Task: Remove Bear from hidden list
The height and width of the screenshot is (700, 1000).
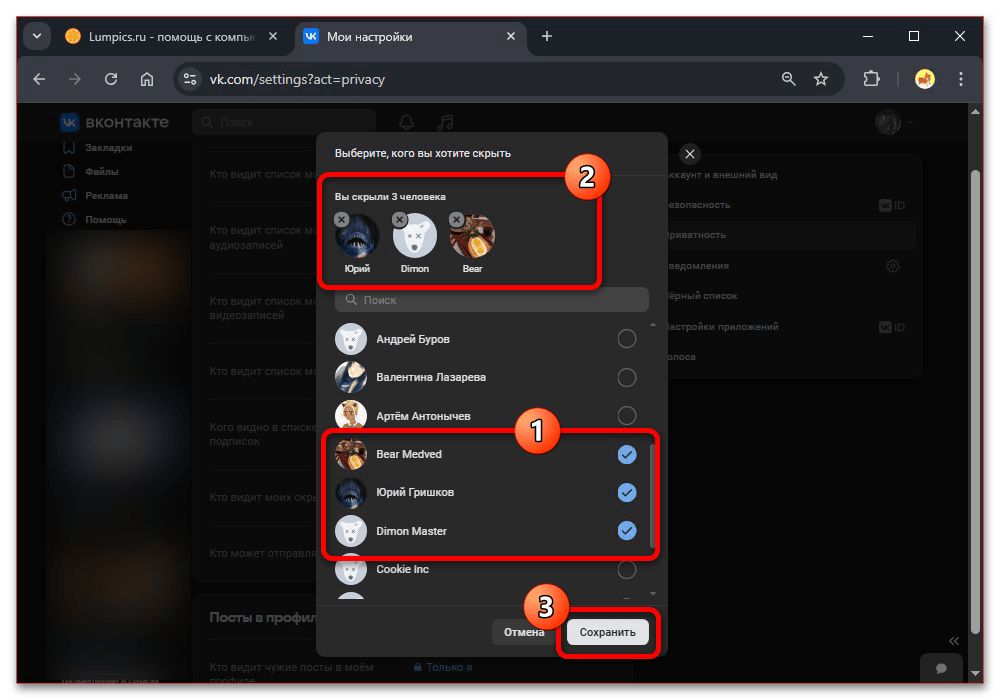Action: (456, 219)
